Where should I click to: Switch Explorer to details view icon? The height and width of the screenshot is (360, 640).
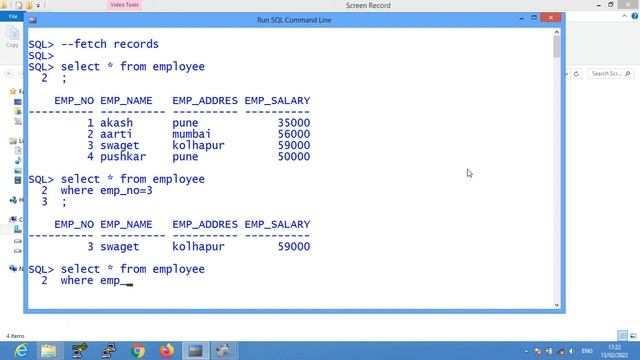[x=622, y=336]
